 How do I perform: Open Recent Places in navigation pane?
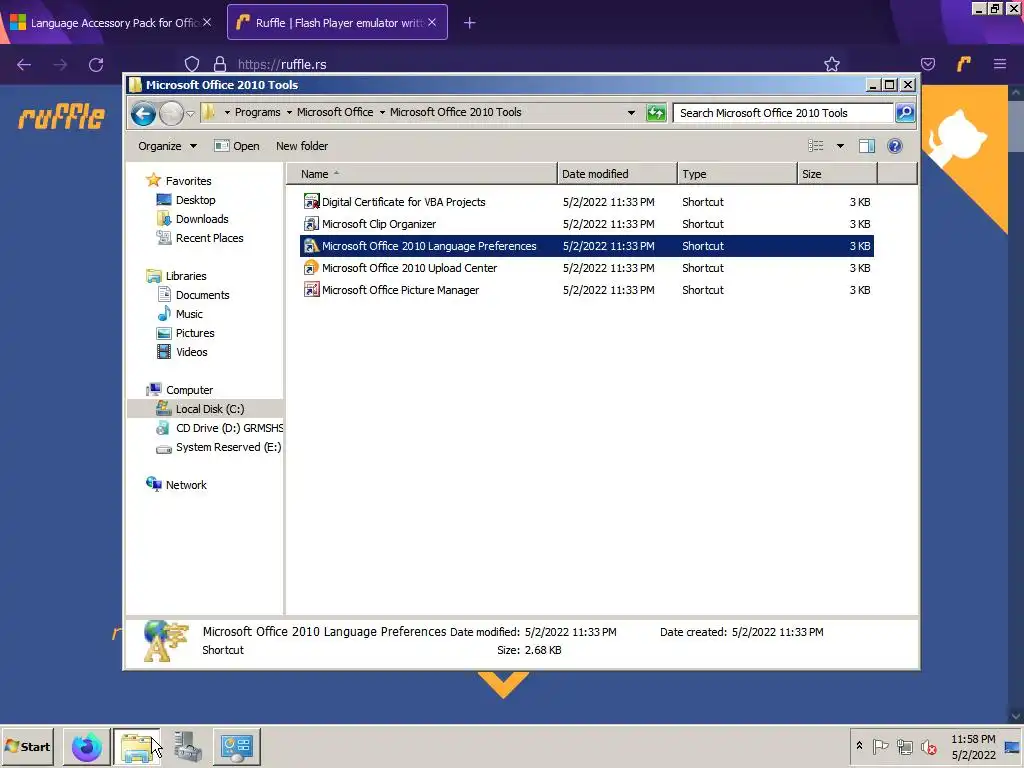pyautogui.click(x=209, y=238)
